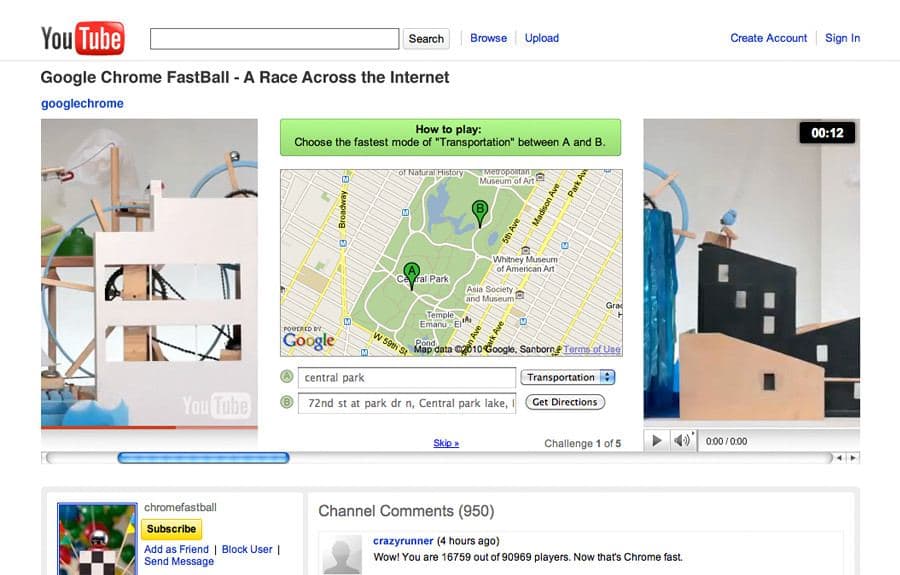Click Add as Friend
The image size is (900, 575).
(x=176, y=549)
